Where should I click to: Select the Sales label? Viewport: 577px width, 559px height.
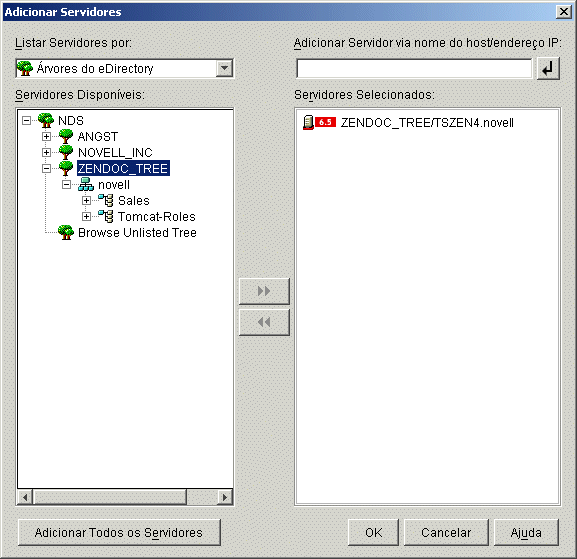click(134, 201)
